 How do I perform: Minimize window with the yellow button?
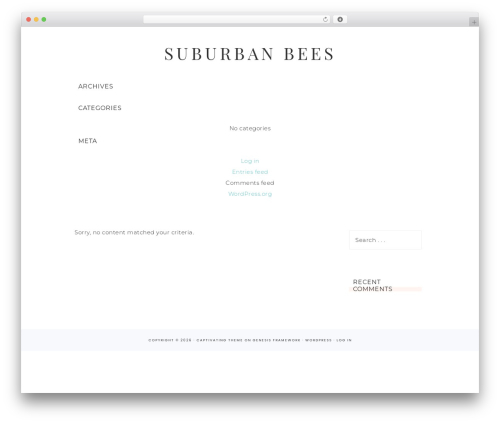click(36, 20)
